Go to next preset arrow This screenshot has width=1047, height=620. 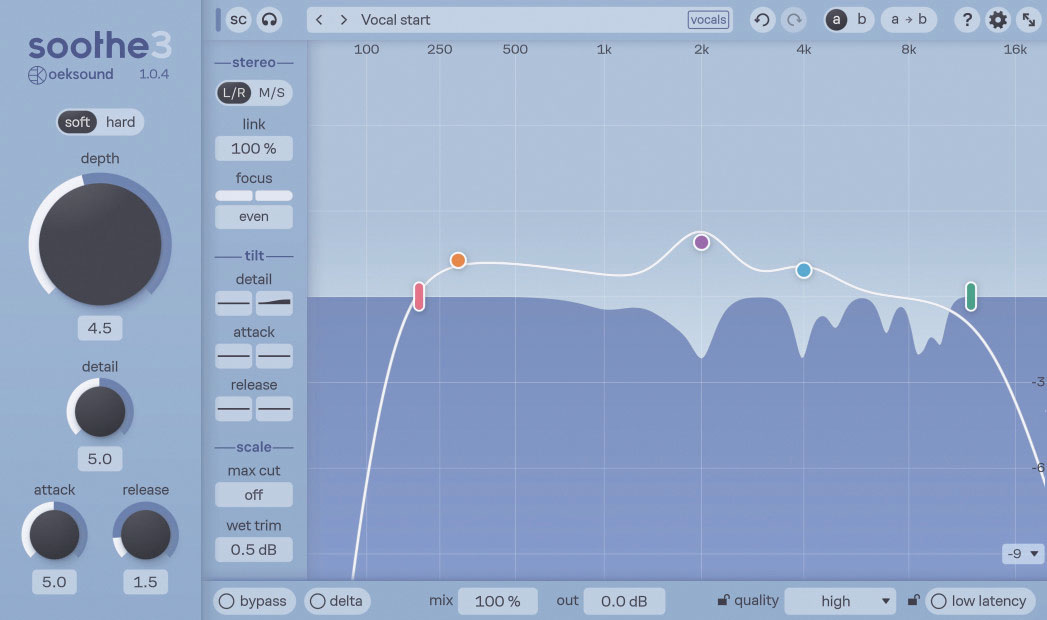pyautogui.click(x=343, y=20)
